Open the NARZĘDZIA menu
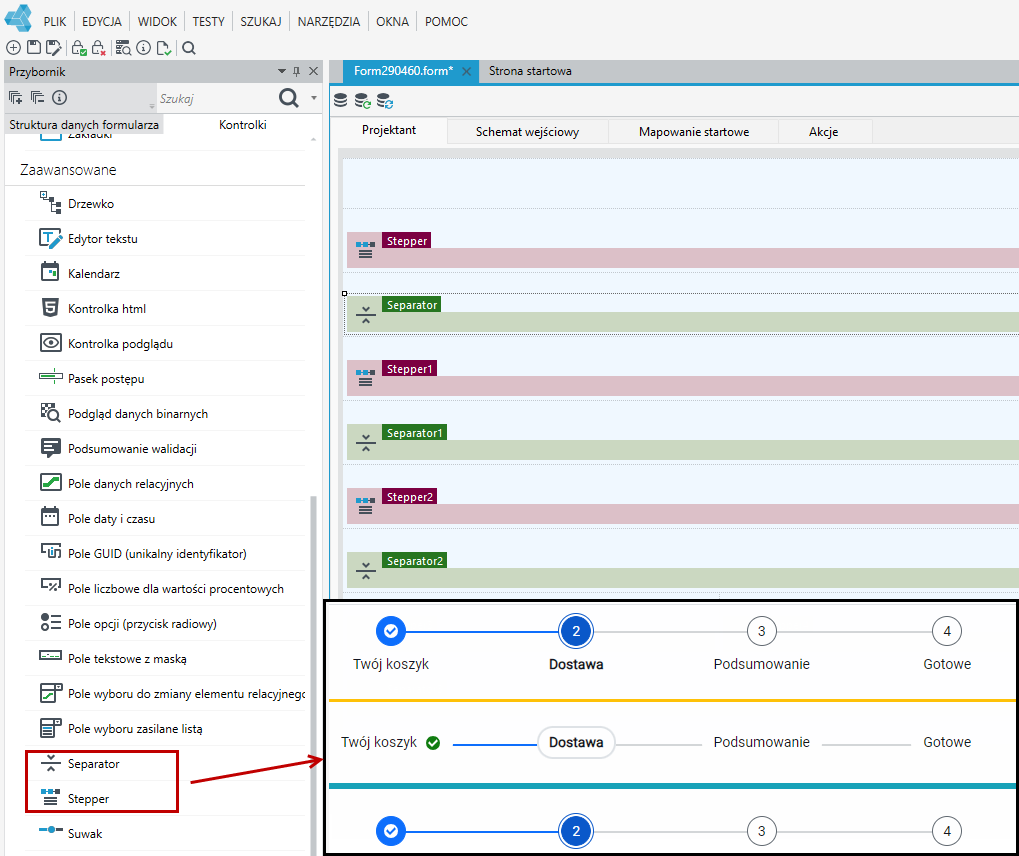The image size is (1019, 856). point(329,21)
